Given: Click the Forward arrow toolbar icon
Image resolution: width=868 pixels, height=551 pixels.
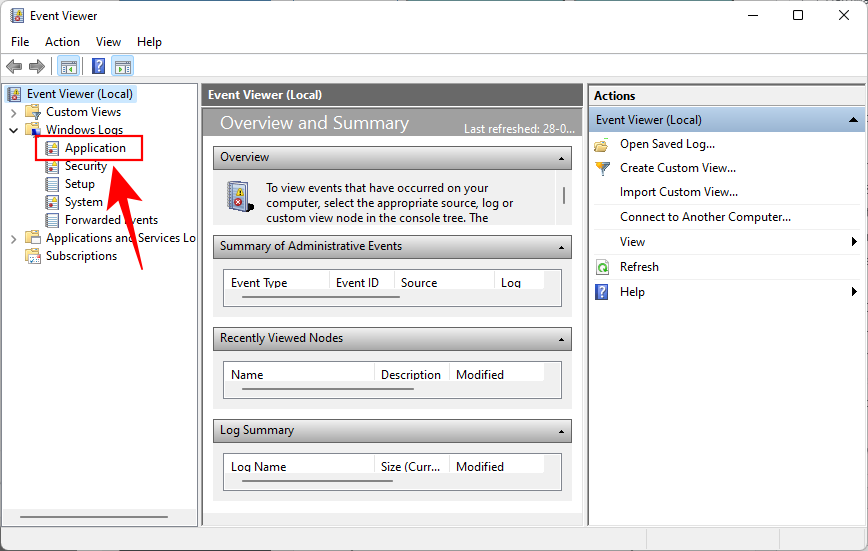Looking at the screenshot, I should [37, 67].
